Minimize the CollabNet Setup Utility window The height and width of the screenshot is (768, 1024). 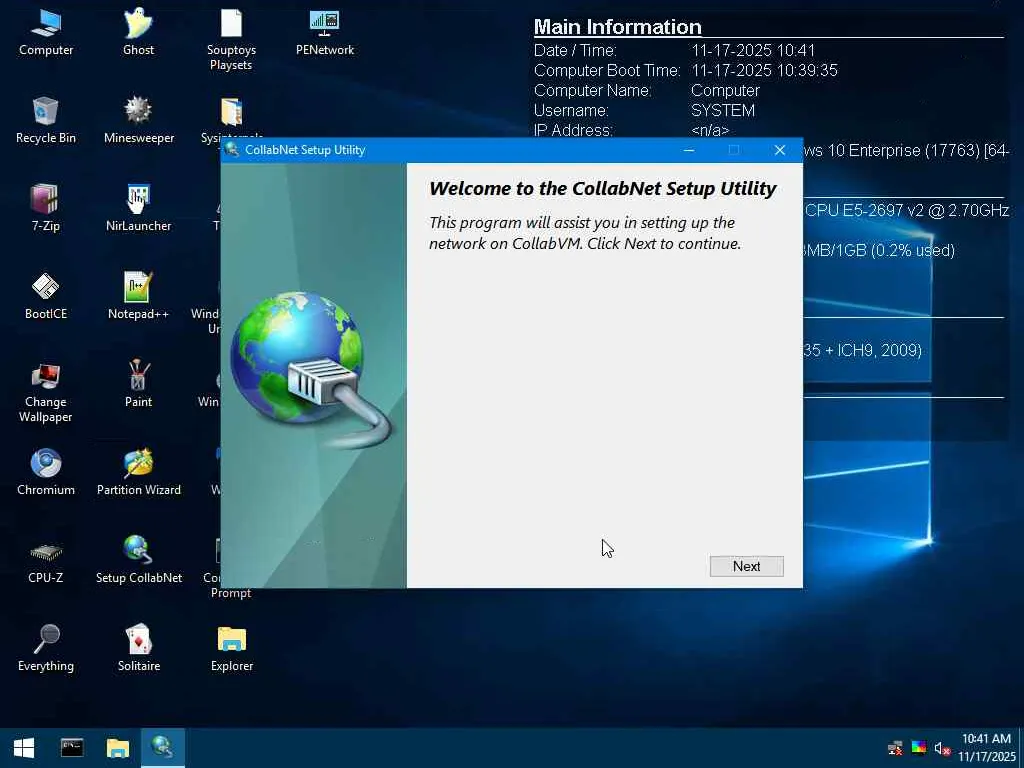[689, 150]
